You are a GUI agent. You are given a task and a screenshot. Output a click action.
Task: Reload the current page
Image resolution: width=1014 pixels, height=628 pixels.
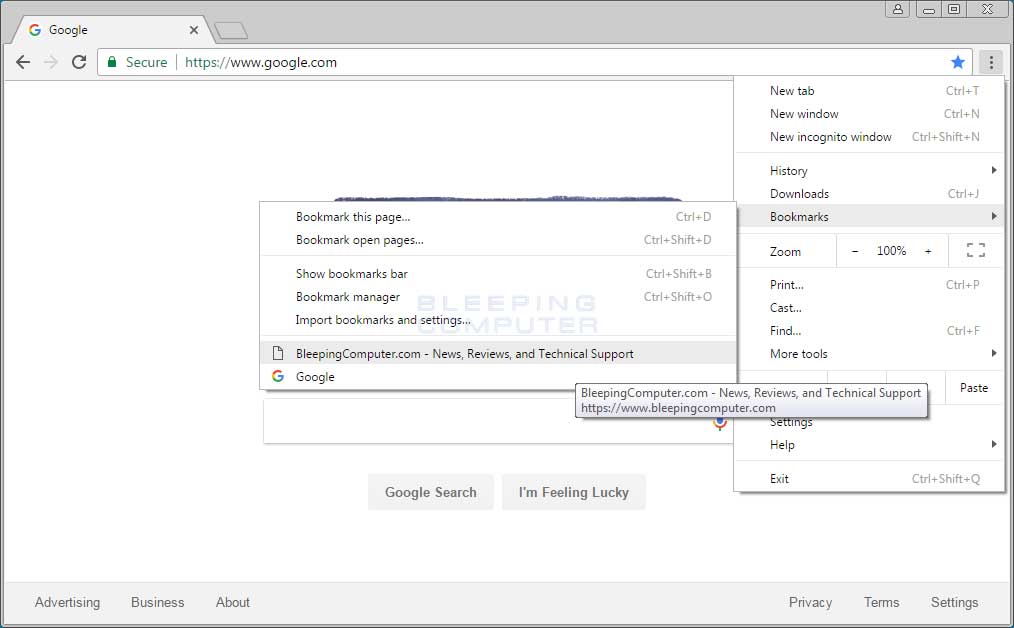(79, 62)
